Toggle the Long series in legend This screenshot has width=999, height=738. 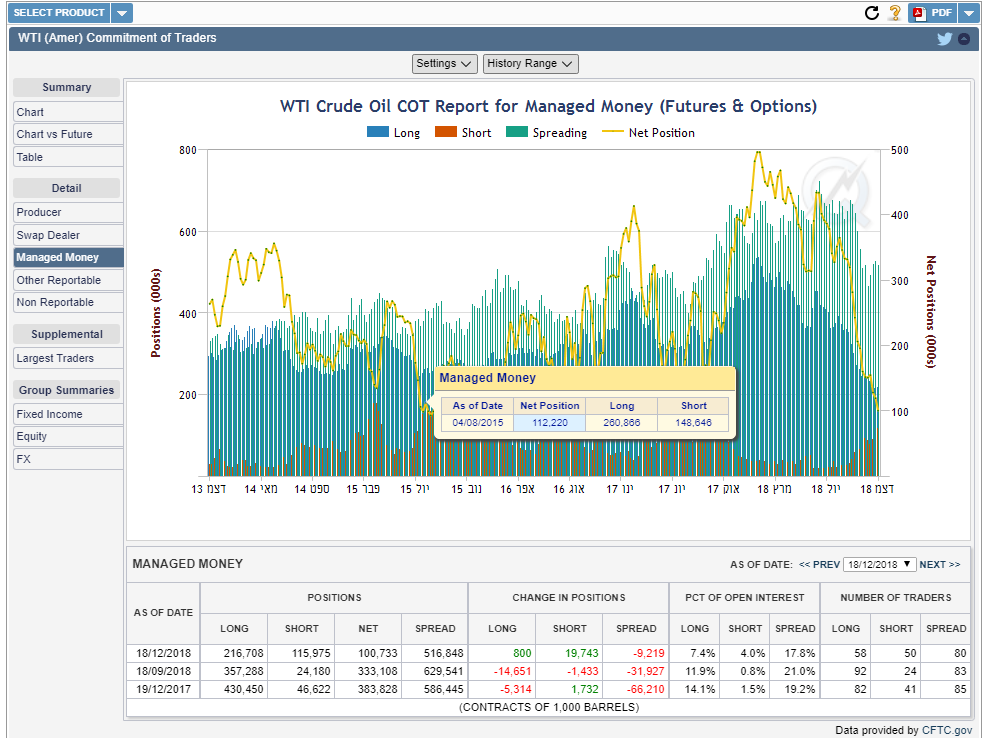[x=394, y=132]
